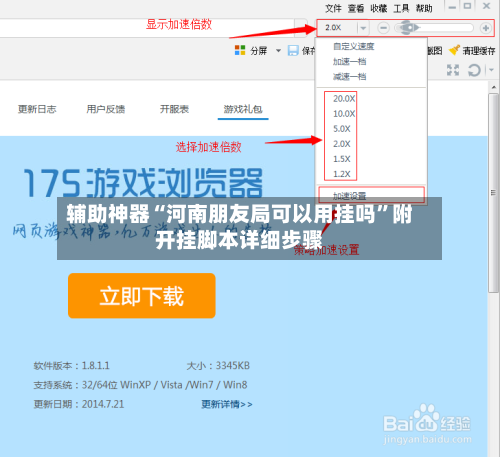Viewport: 500px width, 457px height.
Task: Click the 大小：3345KB text
Action: 218,366
